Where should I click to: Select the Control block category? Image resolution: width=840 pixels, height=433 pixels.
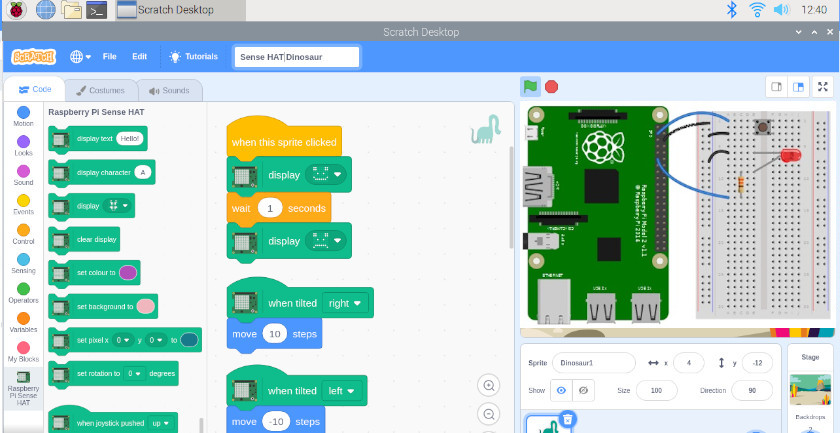[24, 234]
